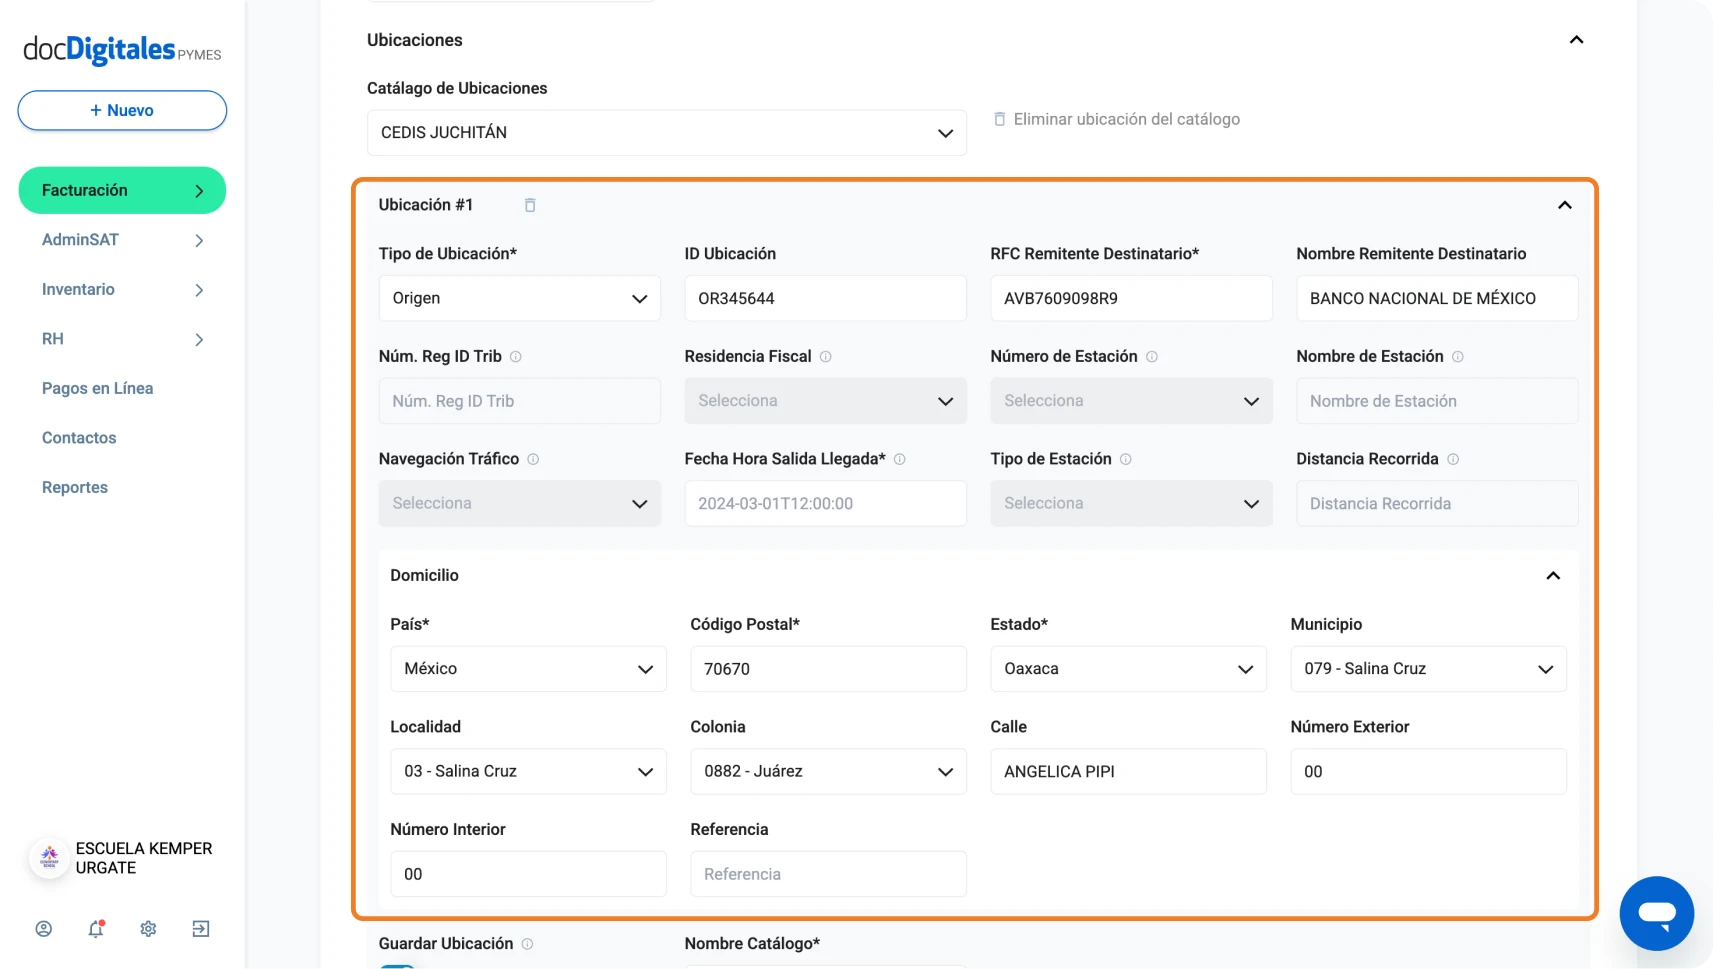
Task: Click the info icon beside Fecha Hora Salida Llegada
Action: tap(900, 459)
